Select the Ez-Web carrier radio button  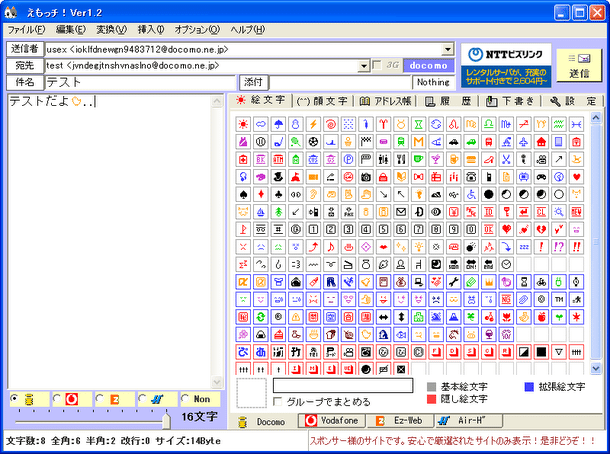click(100, 398)
